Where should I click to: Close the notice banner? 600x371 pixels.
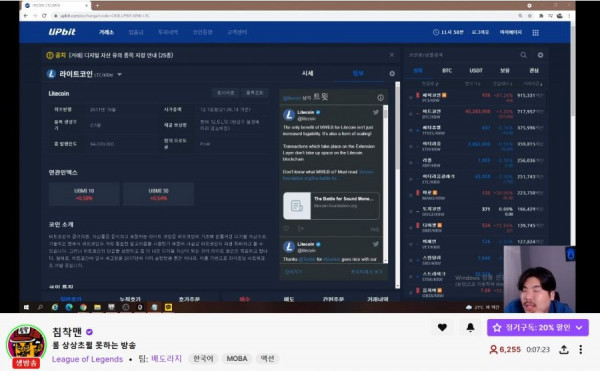pos(391,55)
